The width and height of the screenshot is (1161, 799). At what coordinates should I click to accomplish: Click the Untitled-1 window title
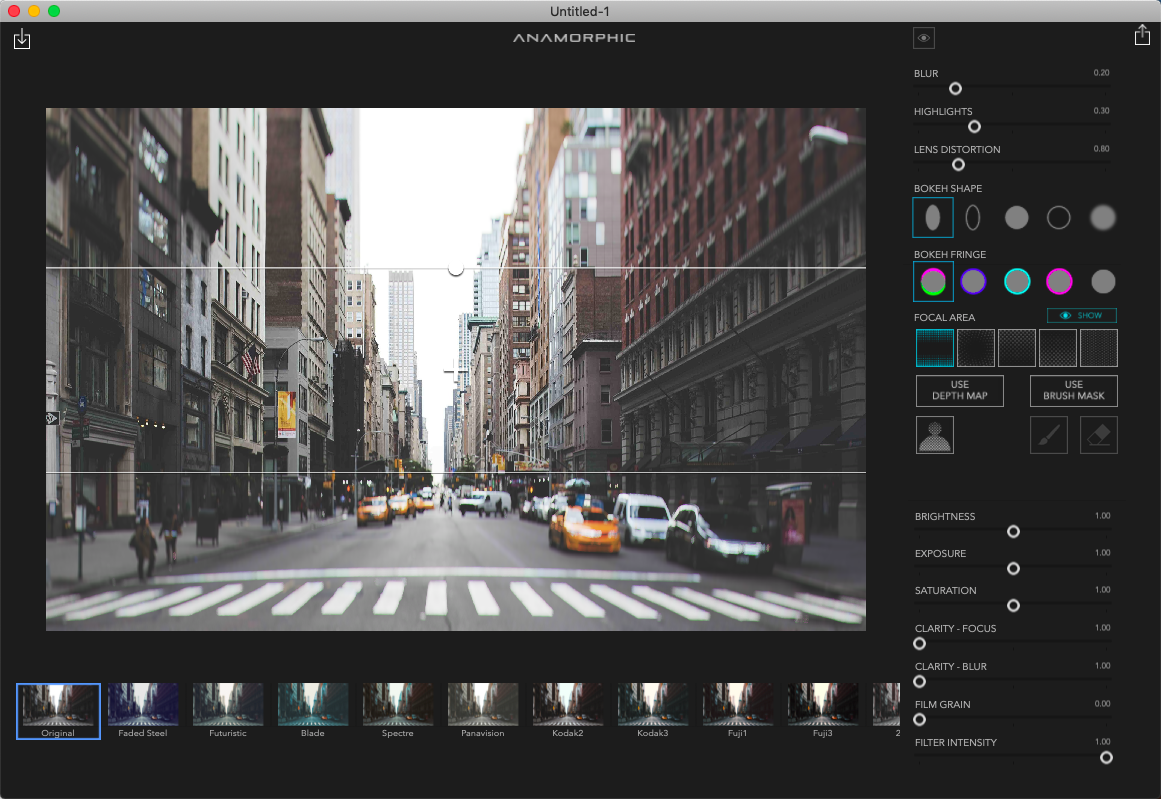click(x=579, y=11)
